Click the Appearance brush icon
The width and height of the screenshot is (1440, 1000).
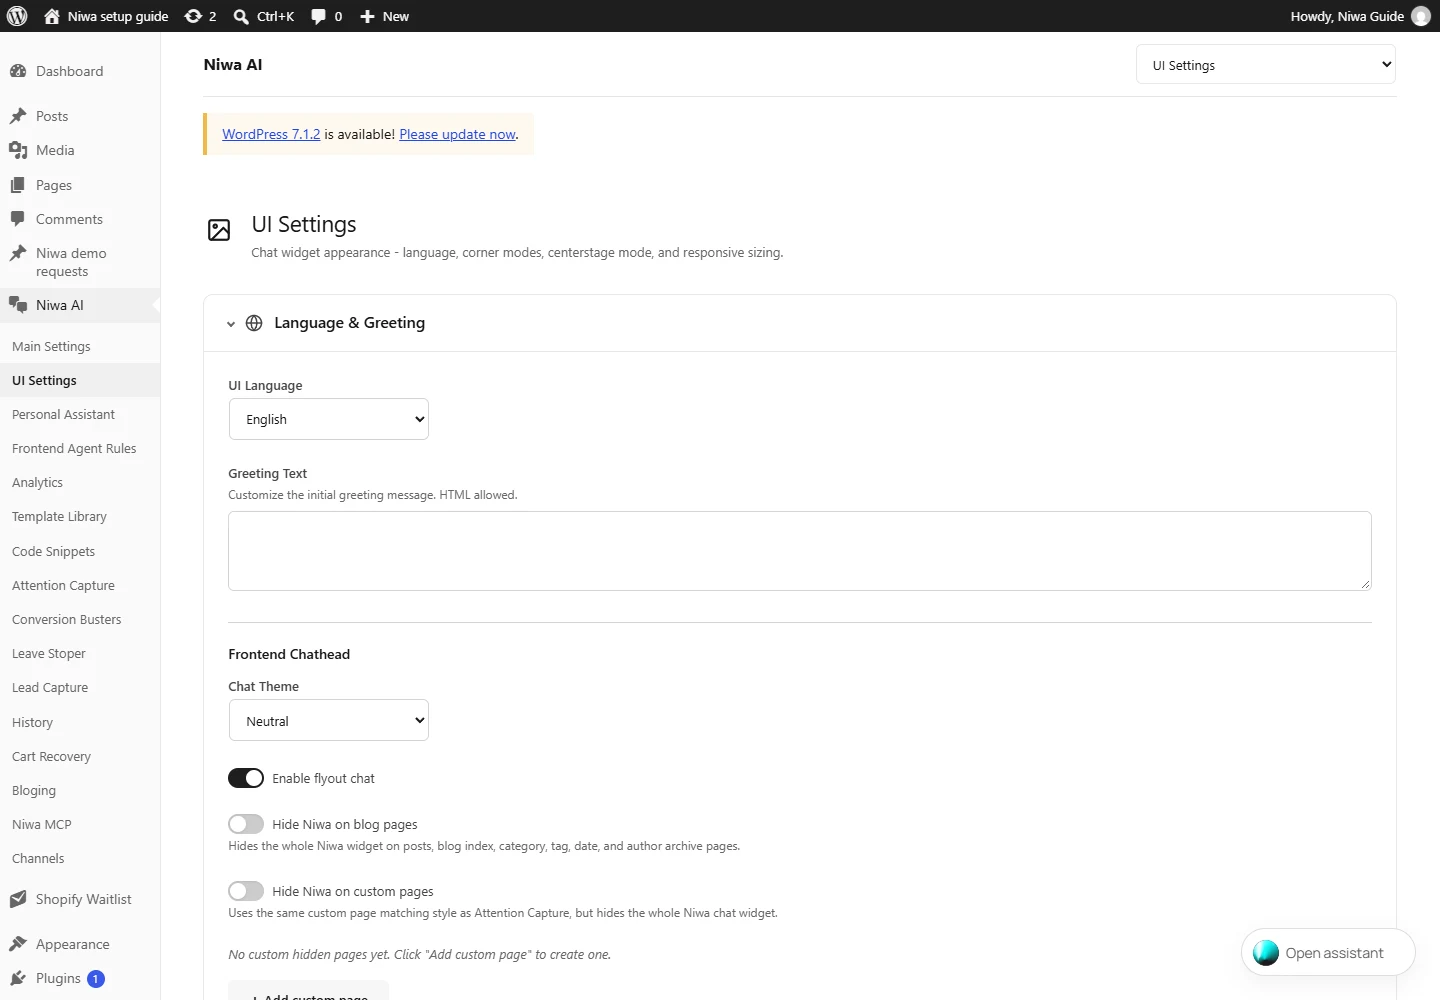(x=18, y=944)
